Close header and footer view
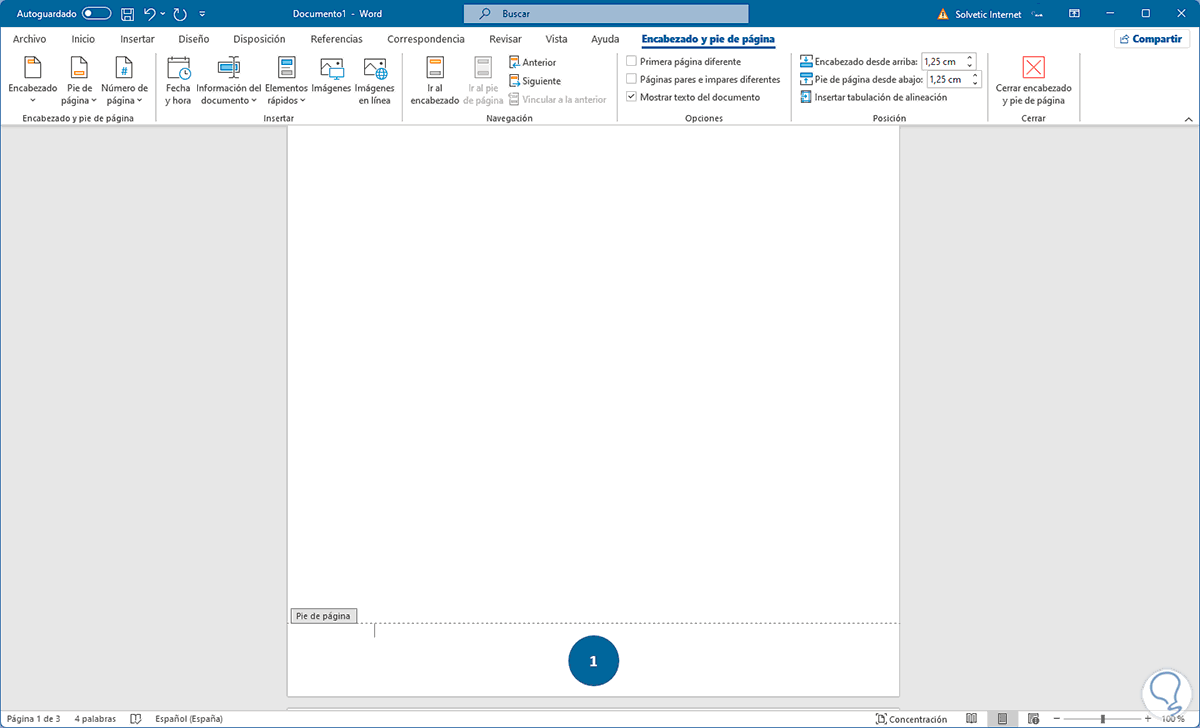 [1033, 81]
